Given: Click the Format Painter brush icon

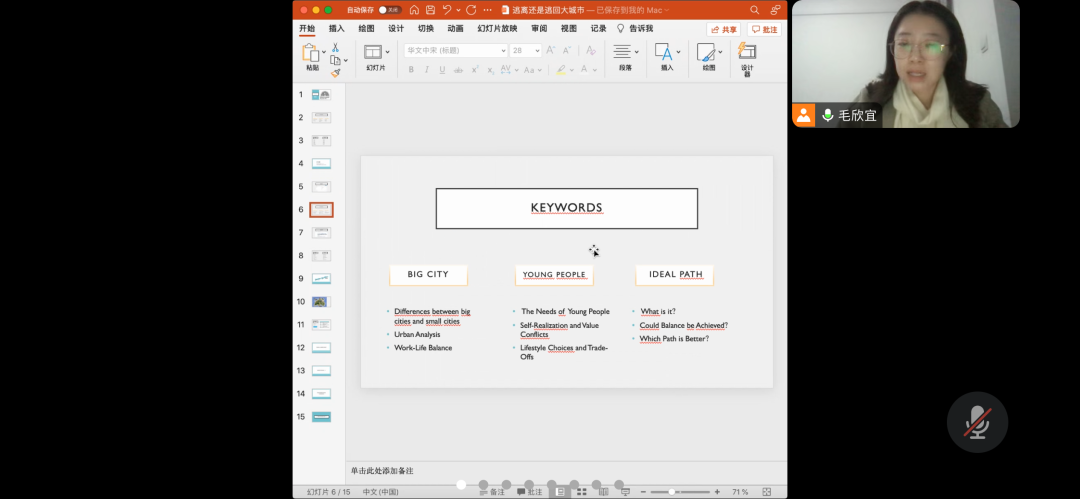Looking at the screenshot, I should pyautogui.click(x=336, y=73).
